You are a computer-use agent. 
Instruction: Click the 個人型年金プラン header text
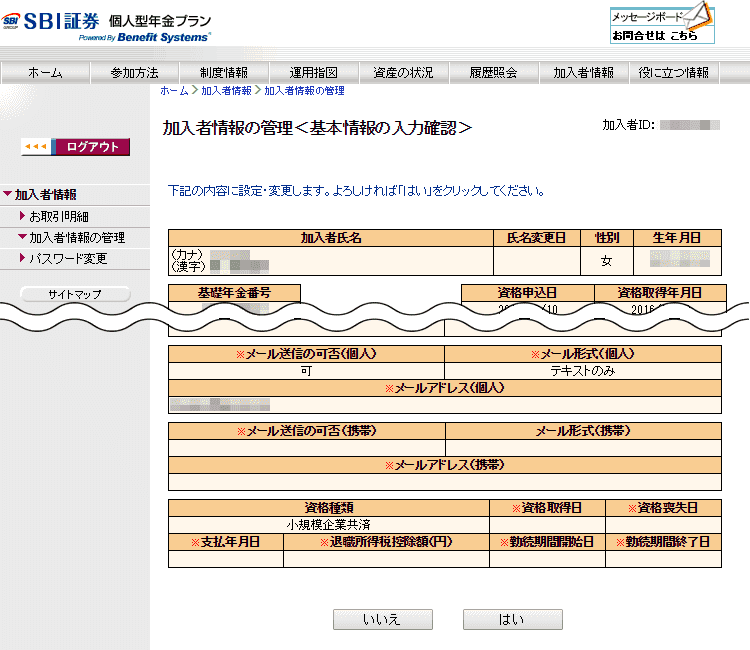click(160, 21)
